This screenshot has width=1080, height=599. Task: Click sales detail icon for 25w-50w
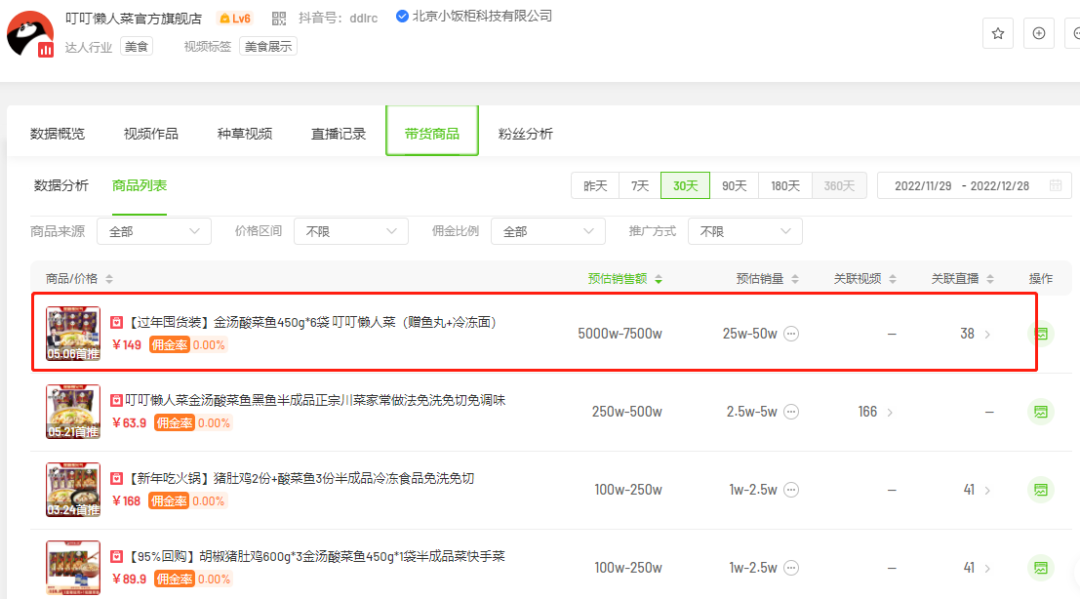pyautogui.click(x=791, y=334)
